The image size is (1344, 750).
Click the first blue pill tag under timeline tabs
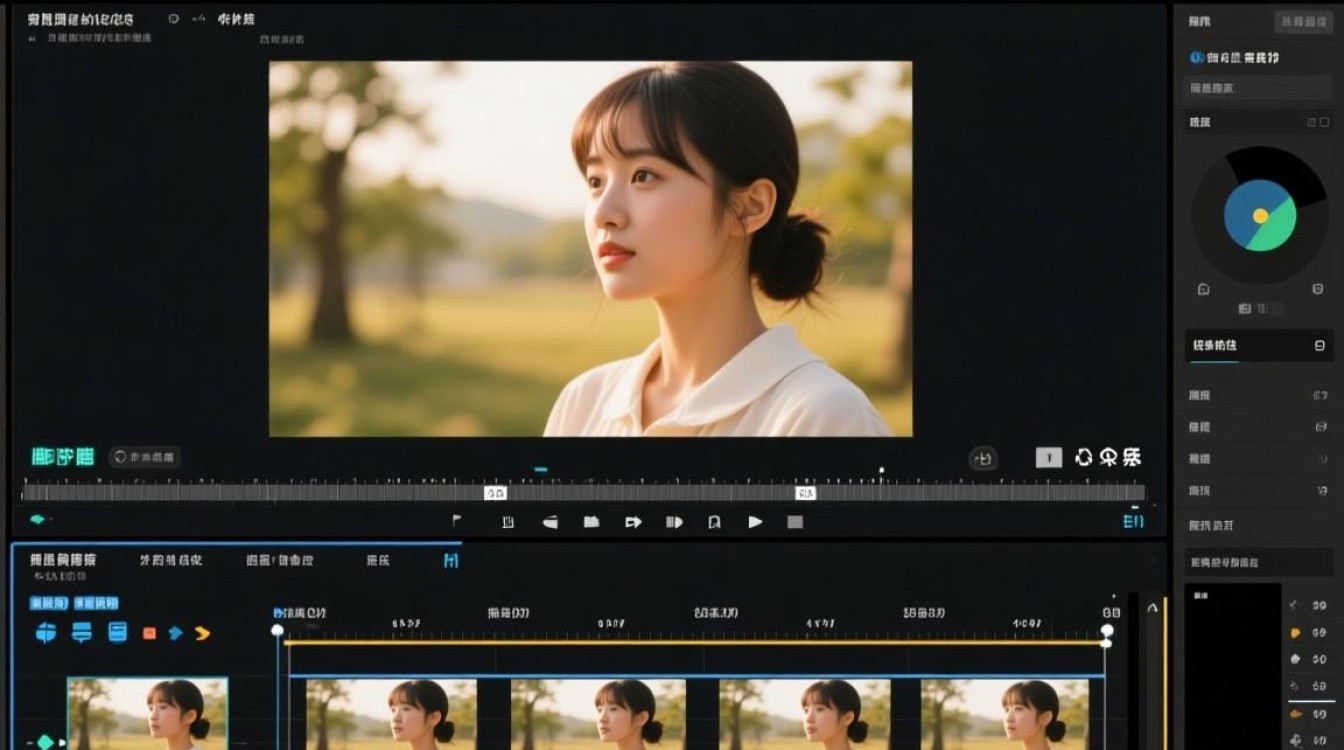pos(49,603)
